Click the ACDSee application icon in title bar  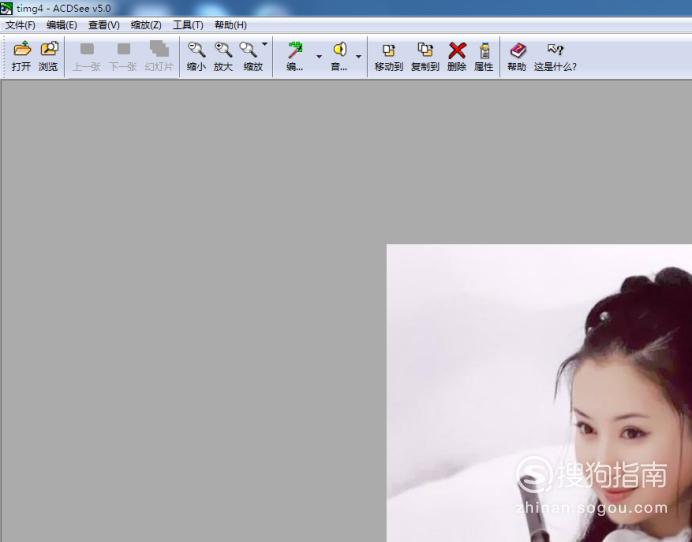6,8
